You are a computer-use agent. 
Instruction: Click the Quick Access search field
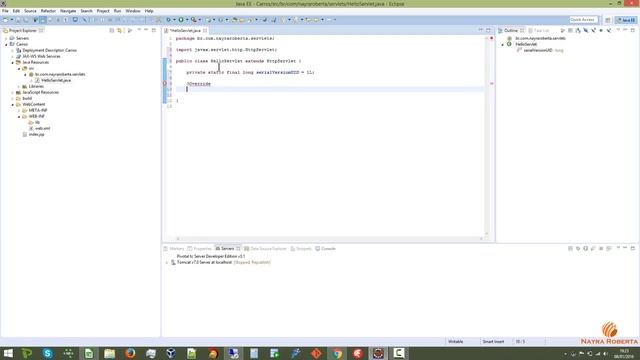(583, 20)
